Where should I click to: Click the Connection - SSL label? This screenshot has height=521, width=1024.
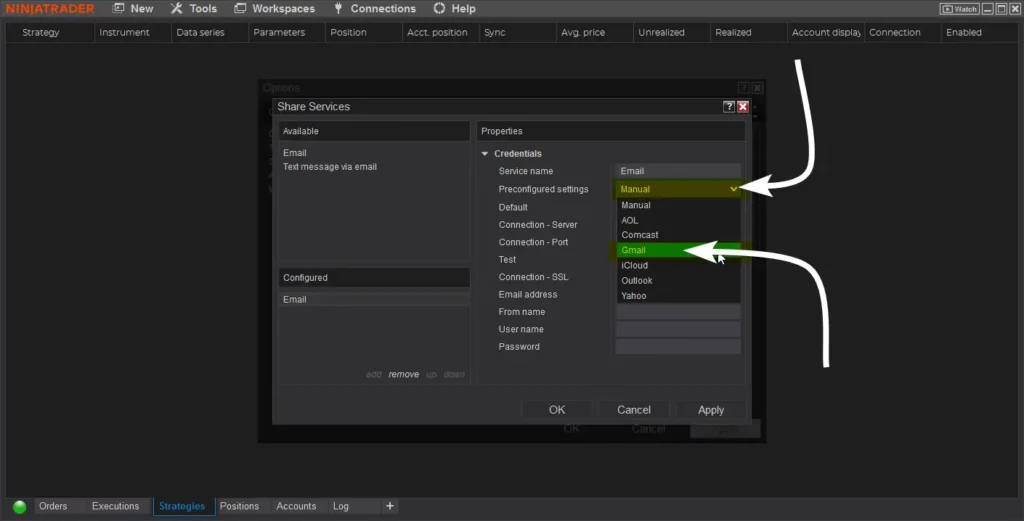(533, 277)
